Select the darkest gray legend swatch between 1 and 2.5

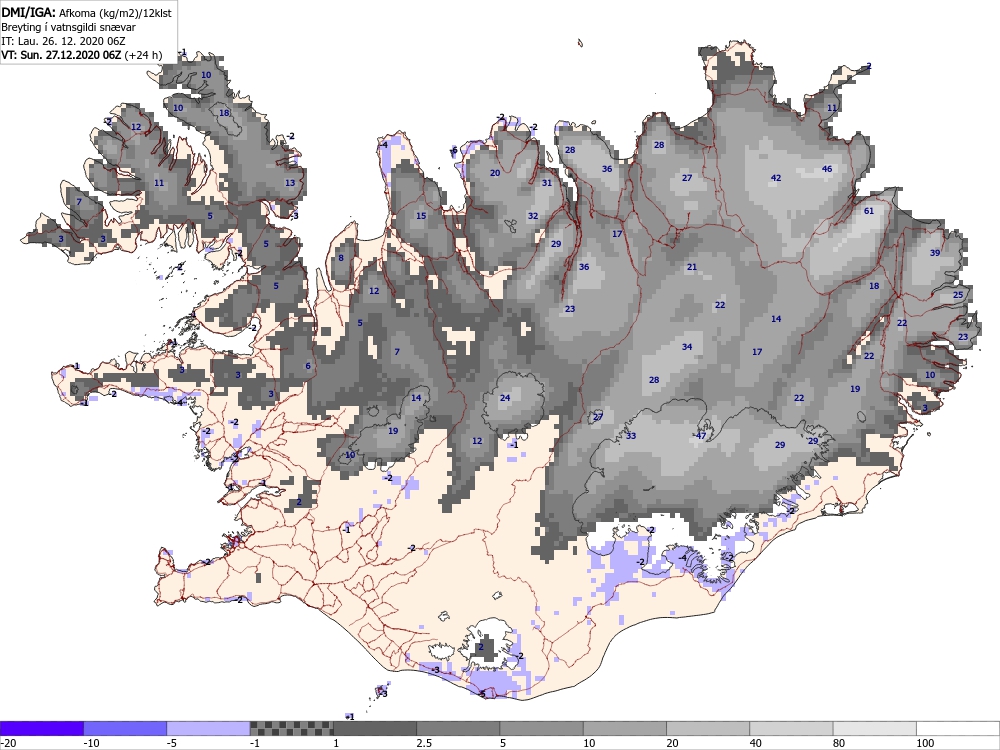(x=375, y=728)
